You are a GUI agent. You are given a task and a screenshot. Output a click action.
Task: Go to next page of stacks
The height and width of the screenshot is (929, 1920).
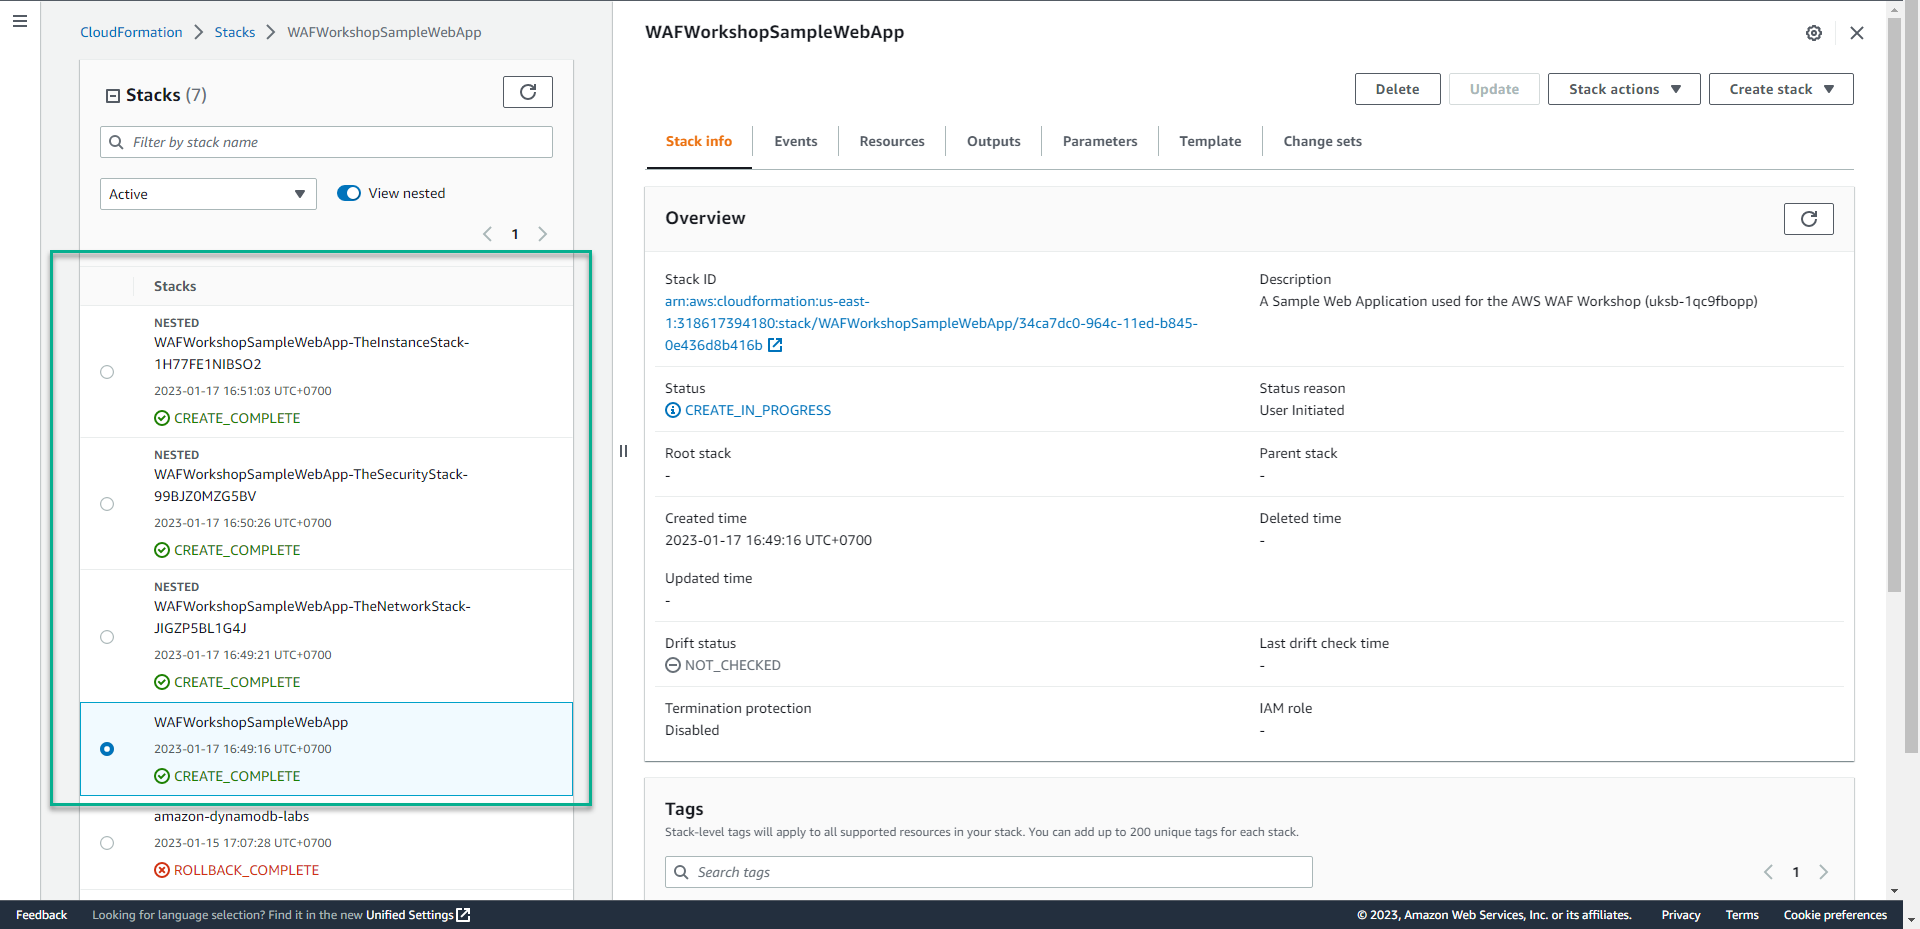pyautogui.click(x=543, y=234)
